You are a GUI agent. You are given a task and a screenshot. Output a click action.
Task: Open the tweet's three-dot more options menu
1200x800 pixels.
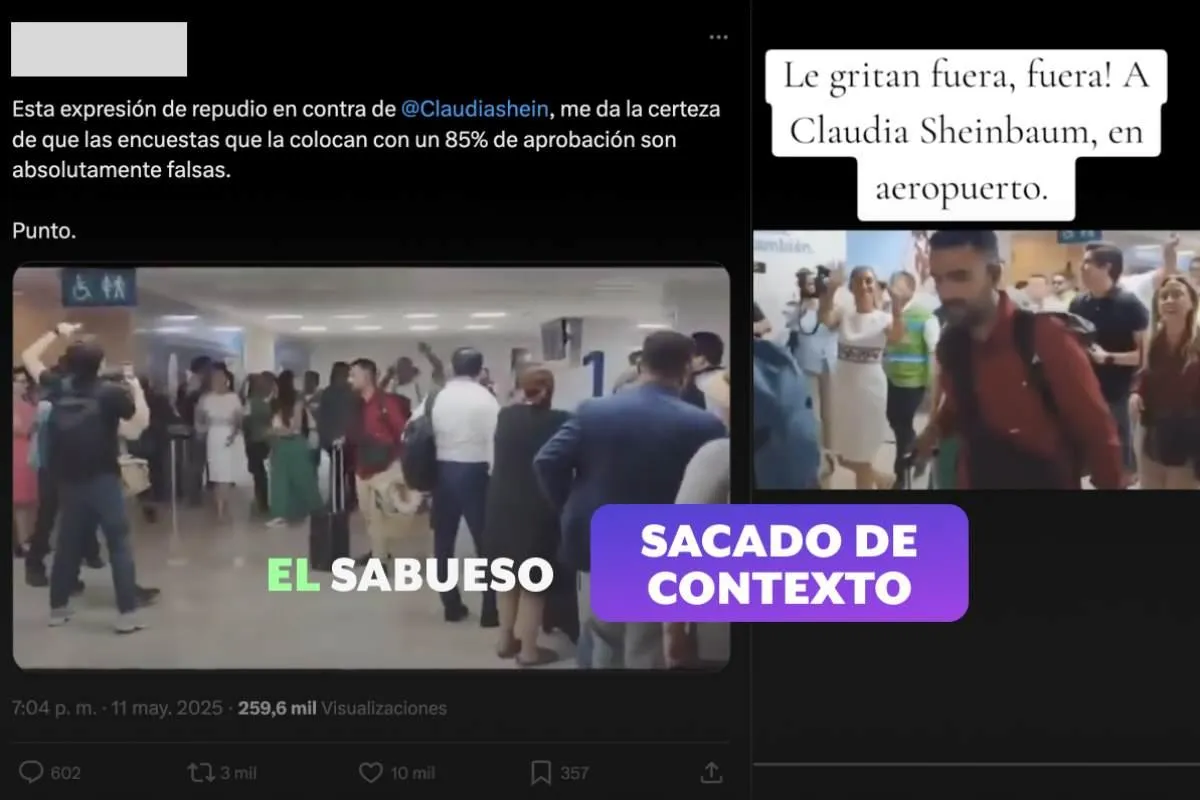718,37
